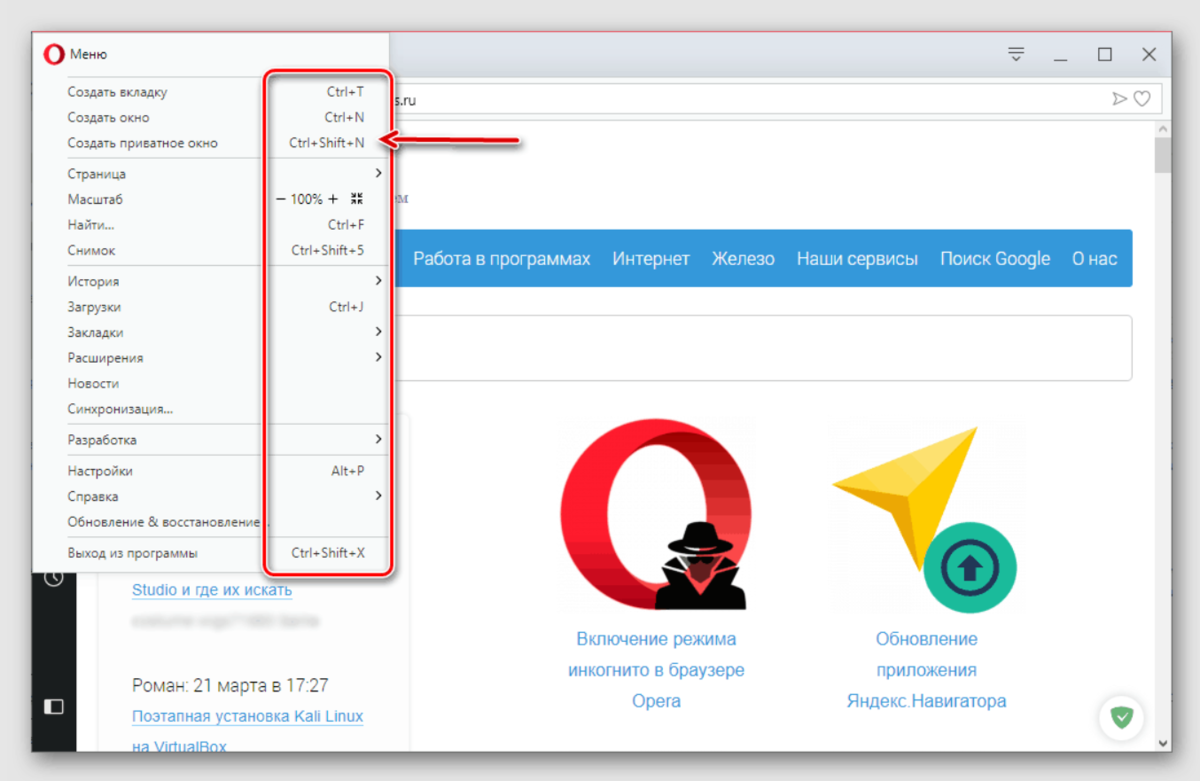Open the tab menu icon in title bar
The width and height of the screenshot is (1200, 781).
click(1016, 54)
